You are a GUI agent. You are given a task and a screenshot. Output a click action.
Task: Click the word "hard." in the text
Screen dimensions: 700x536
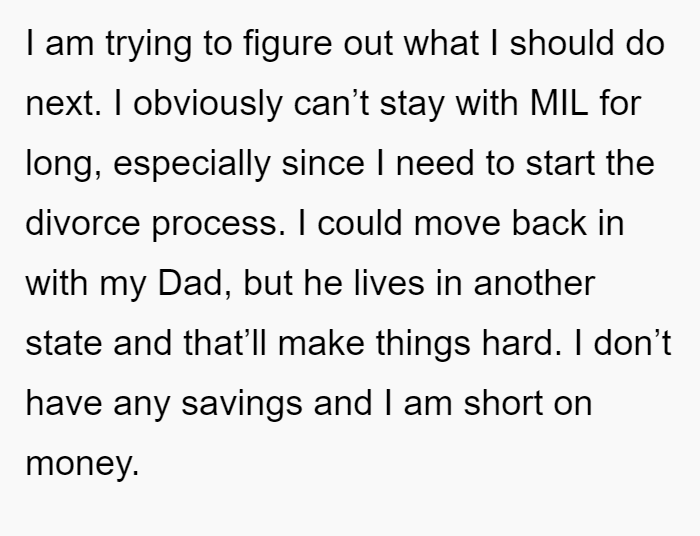(x=521, y=343)
